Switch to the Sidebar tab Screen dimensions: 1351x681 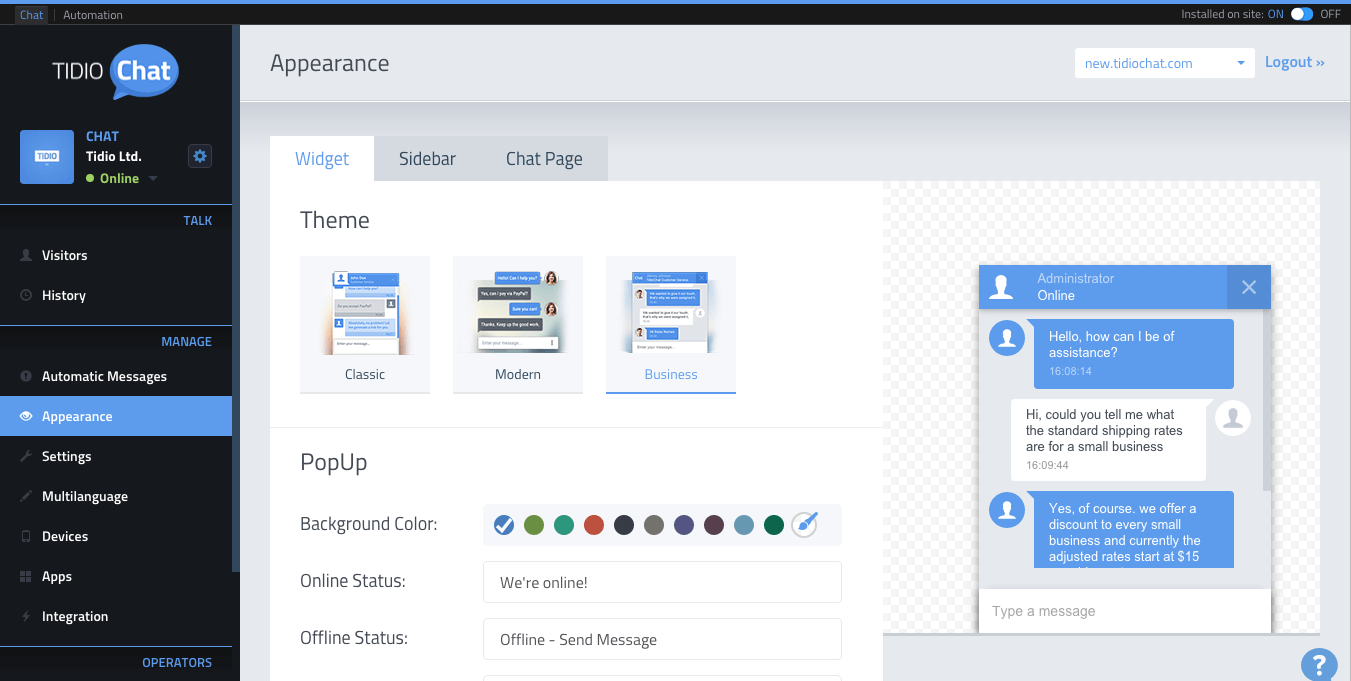click(x=427, y=159)
